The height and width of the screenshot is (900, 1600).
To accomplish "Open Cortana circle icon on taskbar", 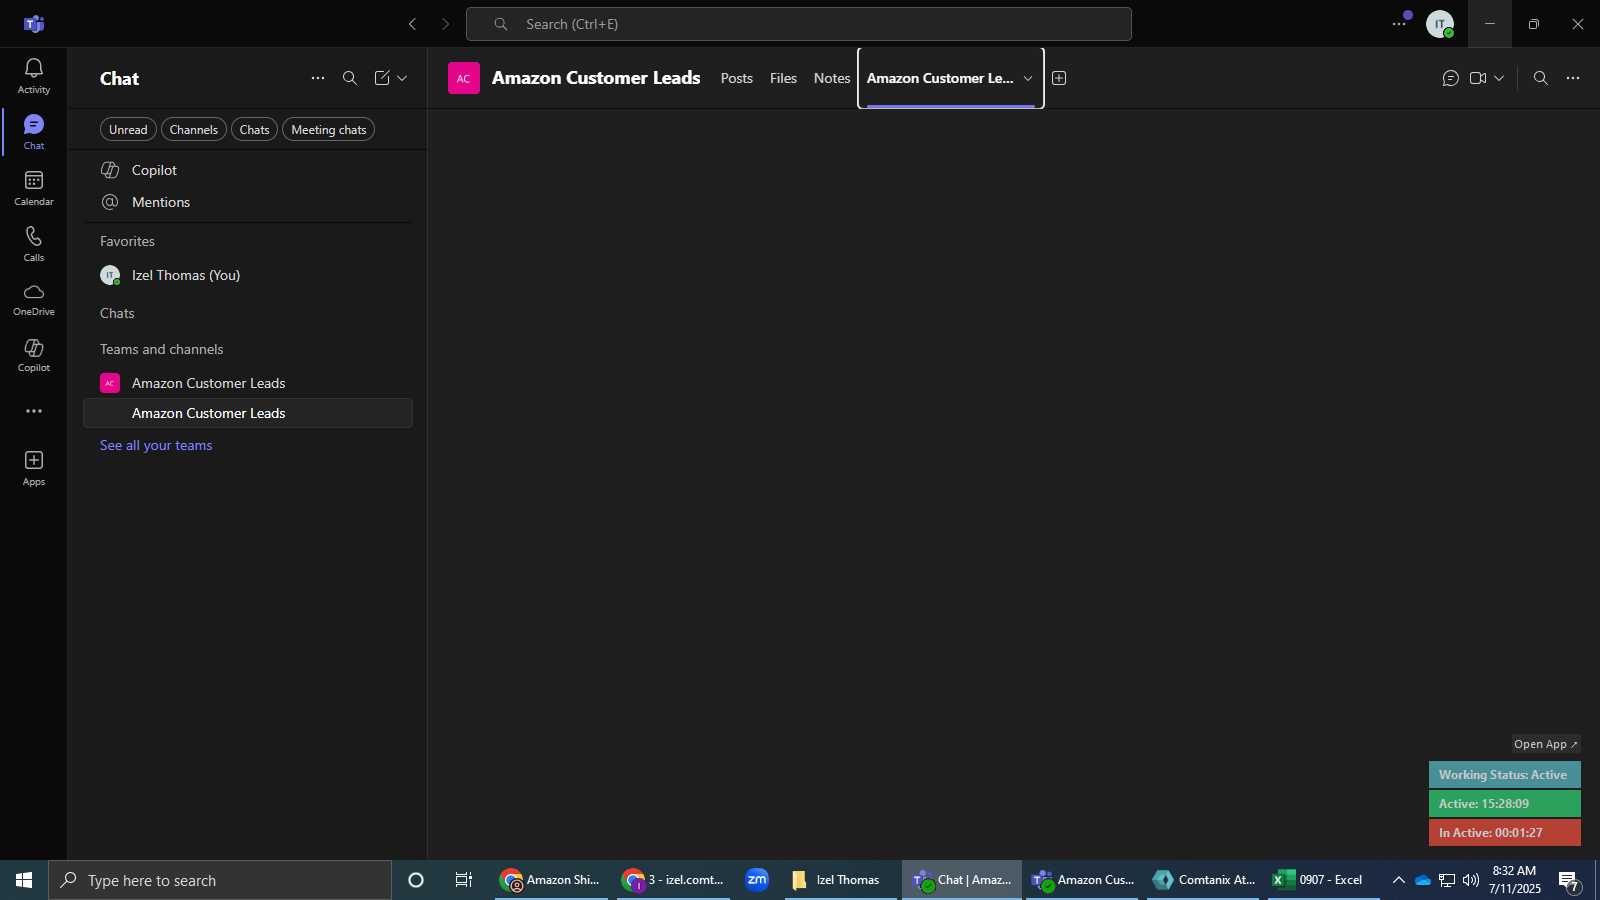I will (x=416, y=880).
